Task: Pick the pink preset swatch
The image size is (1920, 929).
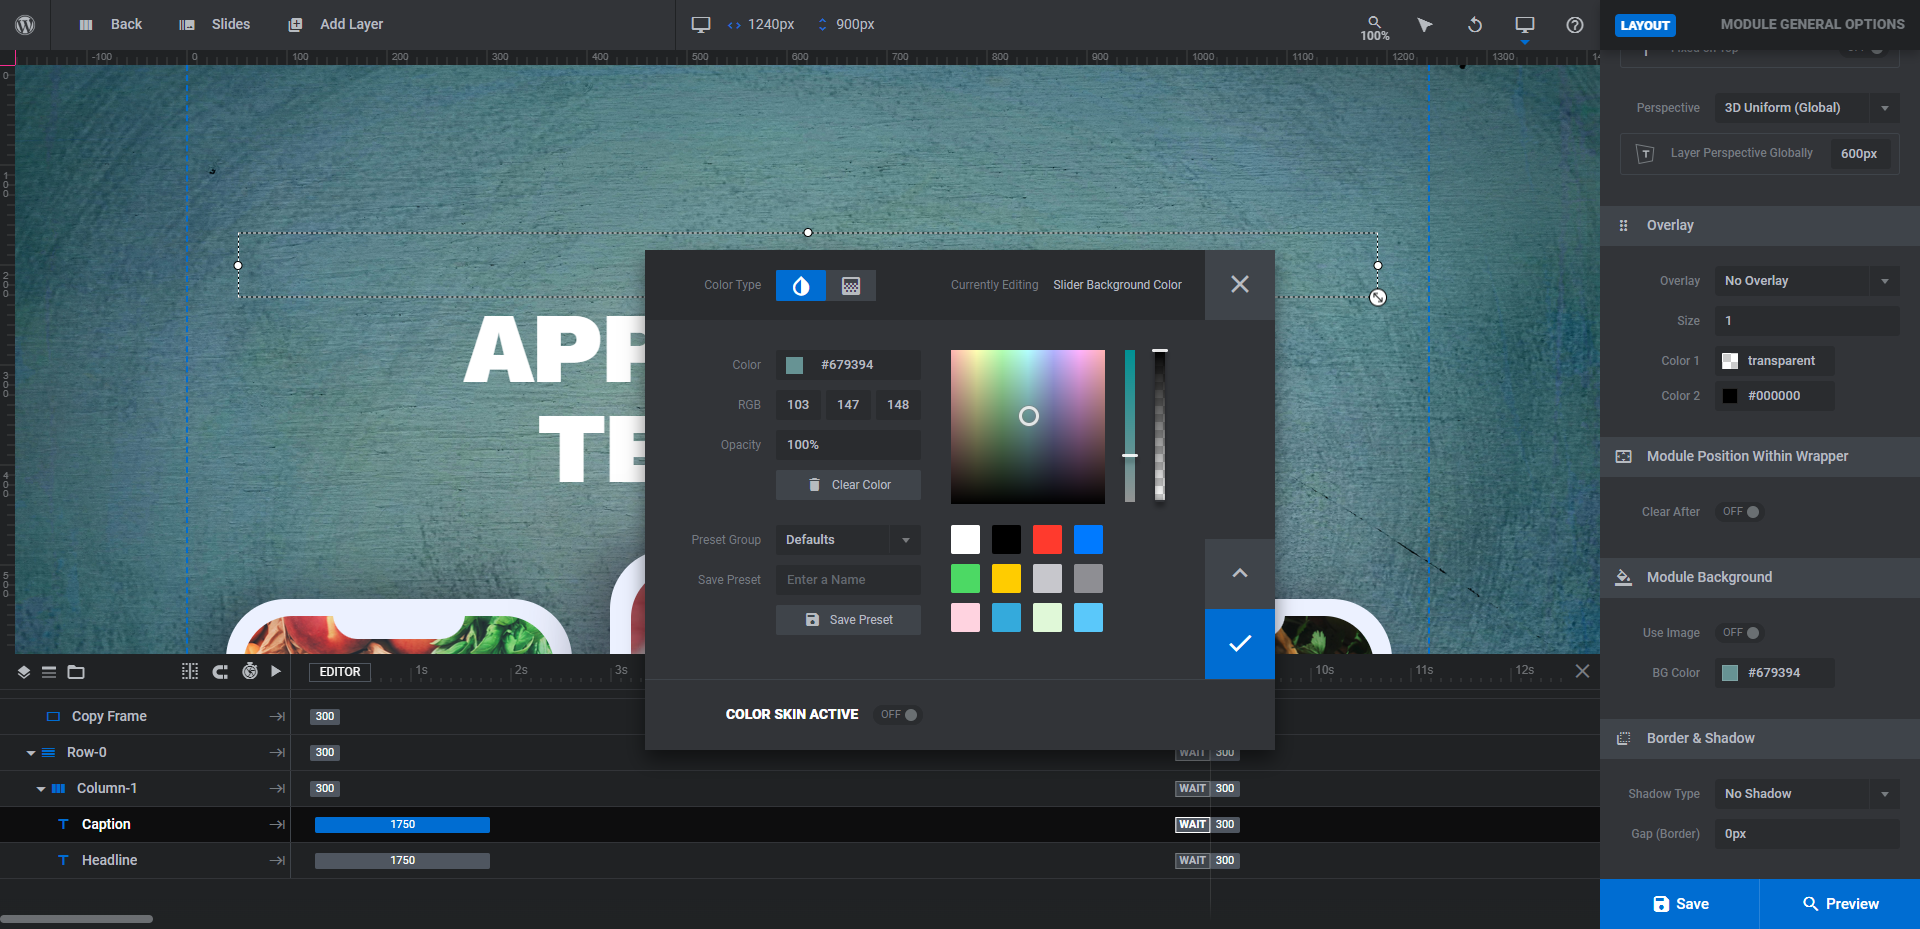Action: [x=965, y=618]
